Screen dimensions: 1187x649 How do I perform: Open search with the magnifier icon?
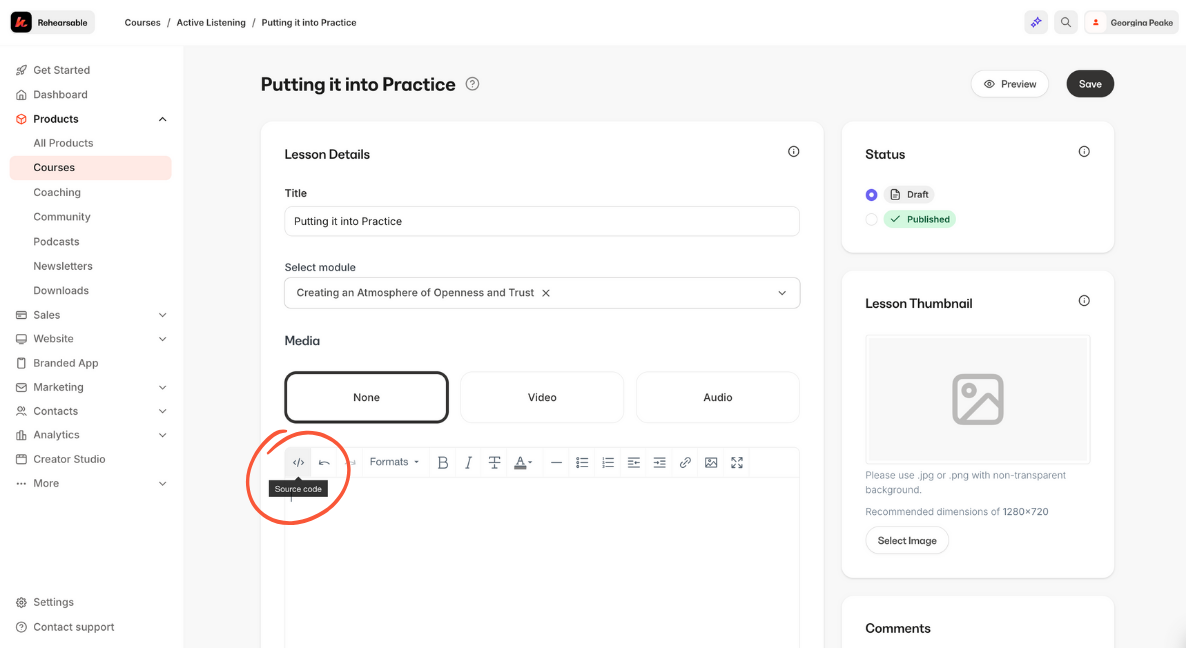pos(1066,22)
